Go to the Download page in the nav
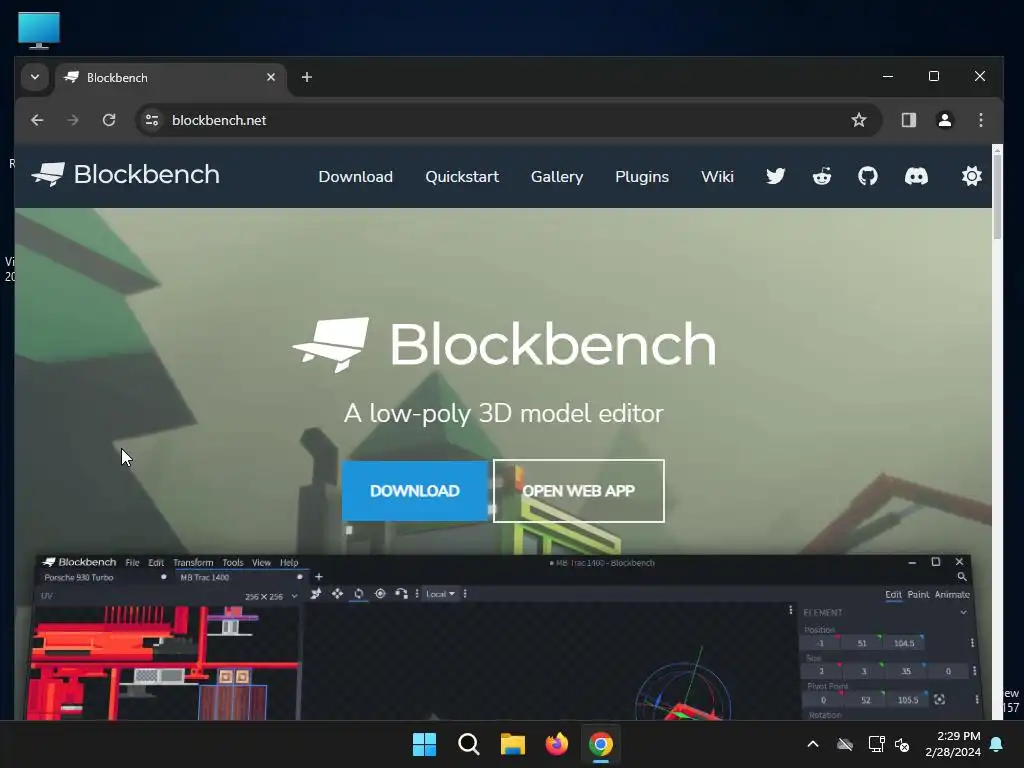Screen dimensions: 1024x768 tap(355, 176)
